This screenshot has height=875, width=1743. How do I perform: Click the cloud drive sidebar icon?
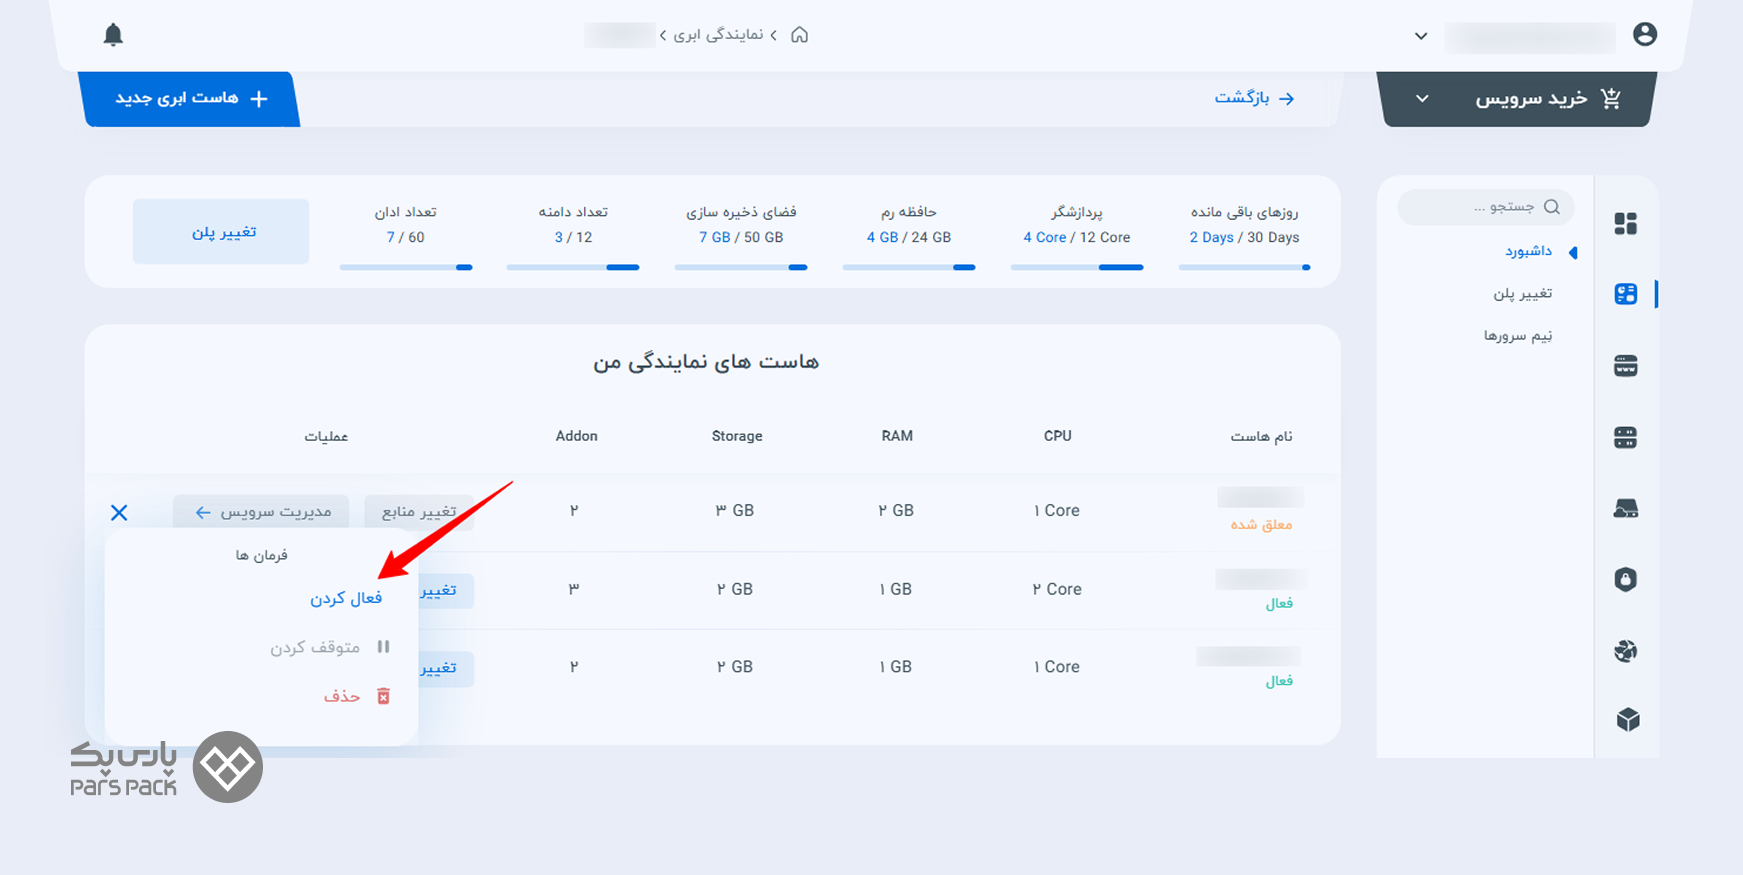pyautogui.click(x=1625, y=509)
